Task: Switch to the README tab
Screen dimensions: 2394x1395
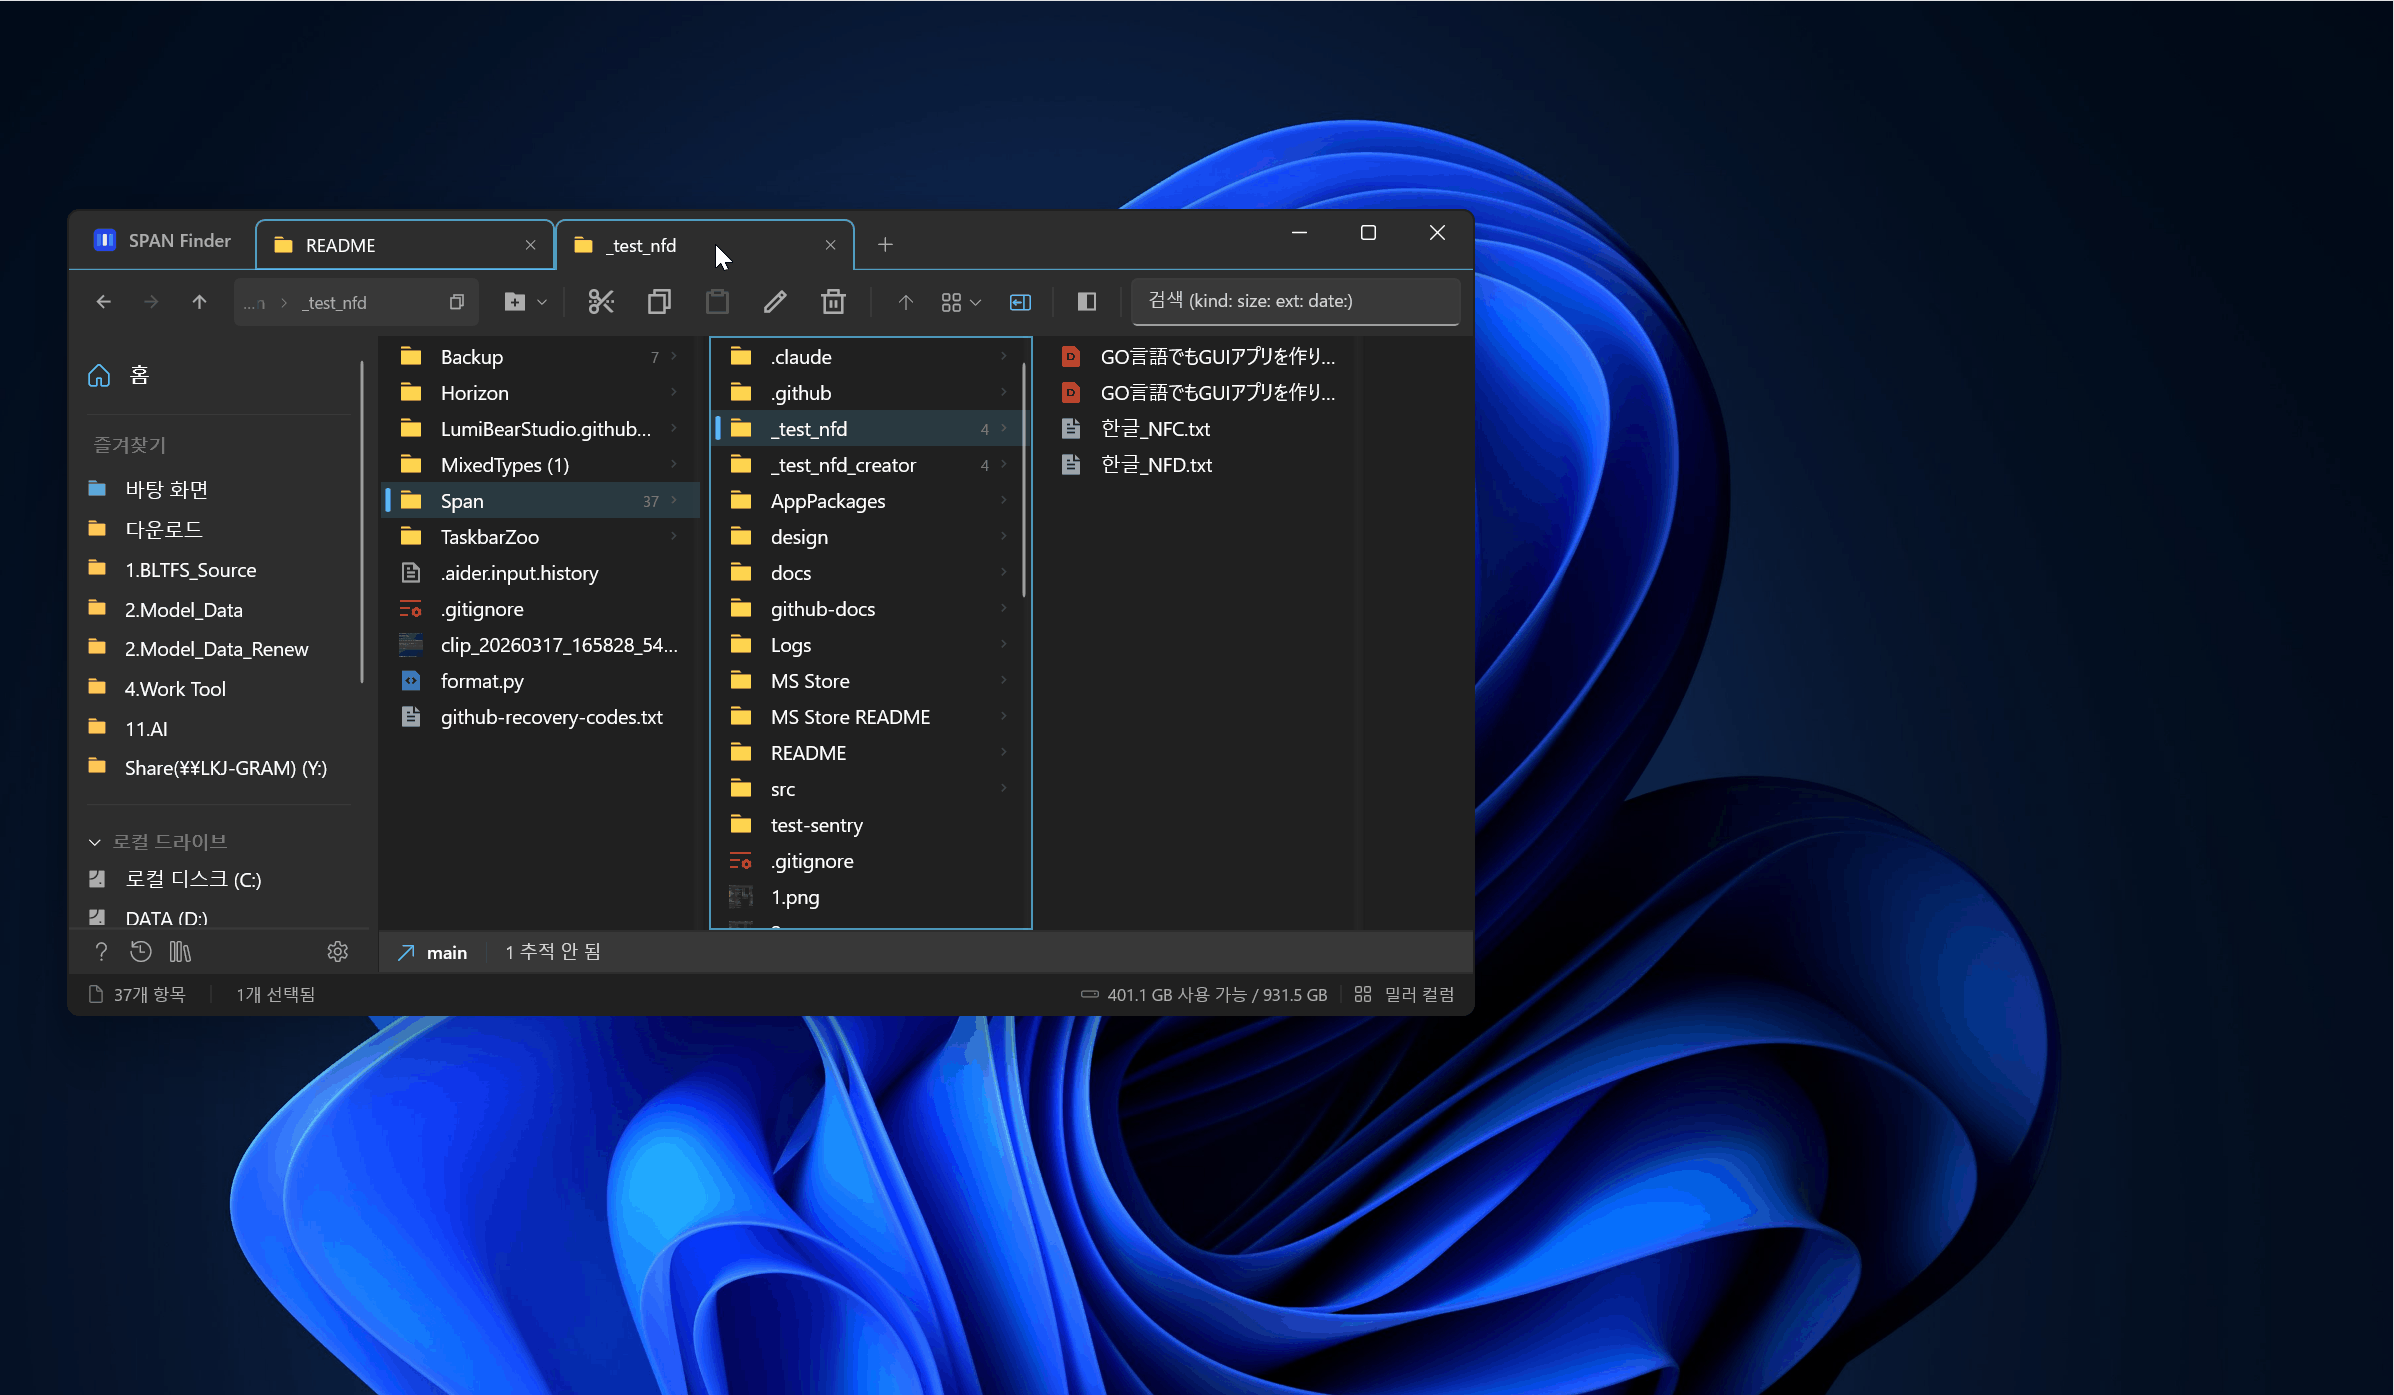Action: [404, 245]
